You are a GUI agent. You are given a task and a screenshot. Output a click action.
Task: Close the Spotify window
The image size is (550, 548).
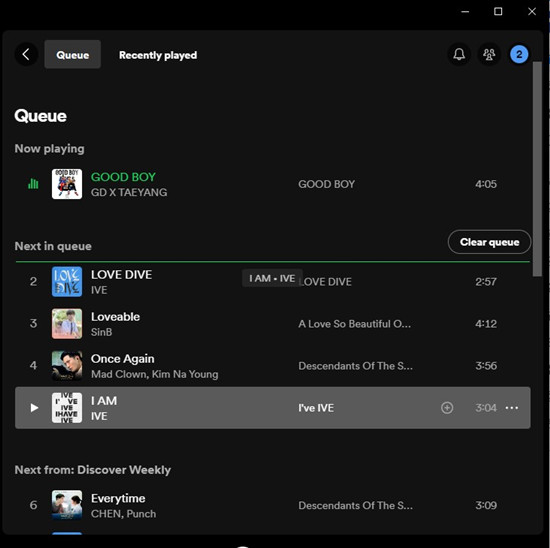(x=532, y=12)
